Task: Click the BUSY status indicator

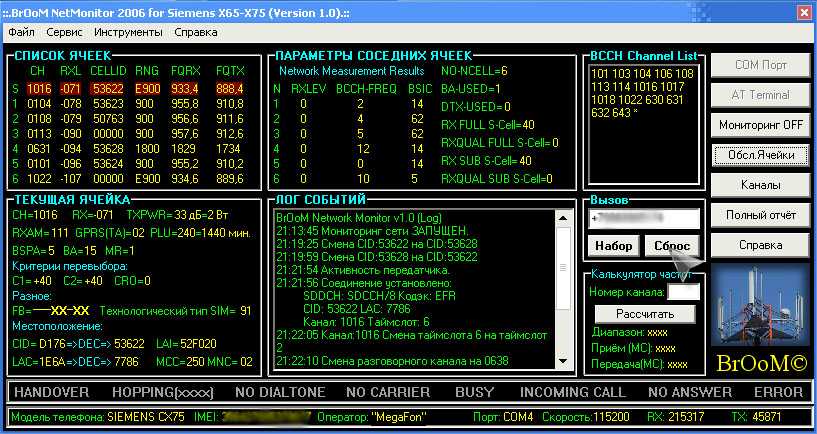Action: coord(475,392)
